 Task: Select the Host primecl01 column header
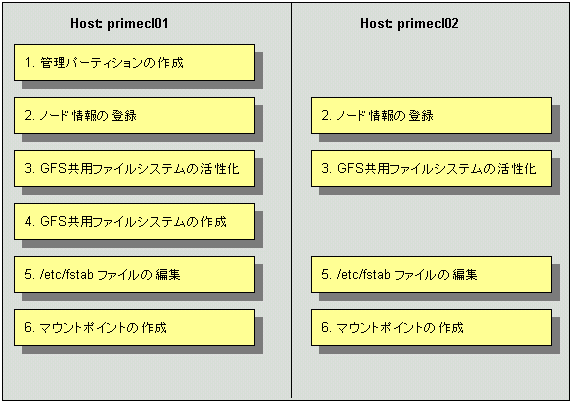click(x=119, y=23)
